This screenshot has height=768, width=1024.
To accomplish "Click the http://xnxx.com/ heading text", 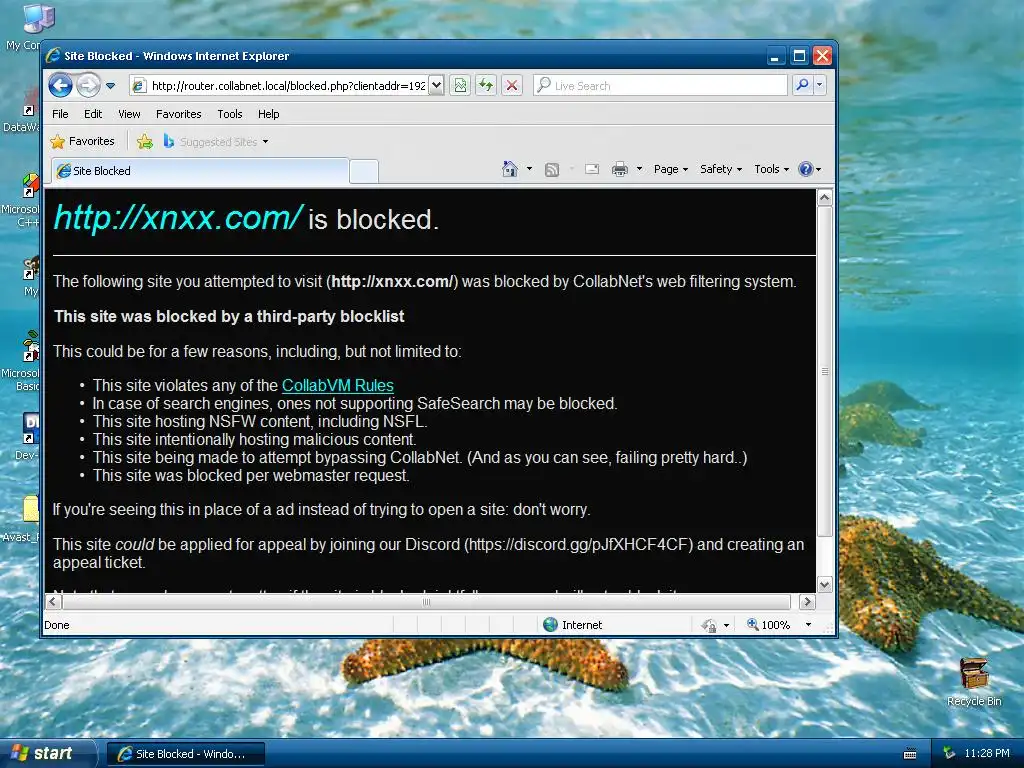I will point(177,217).
